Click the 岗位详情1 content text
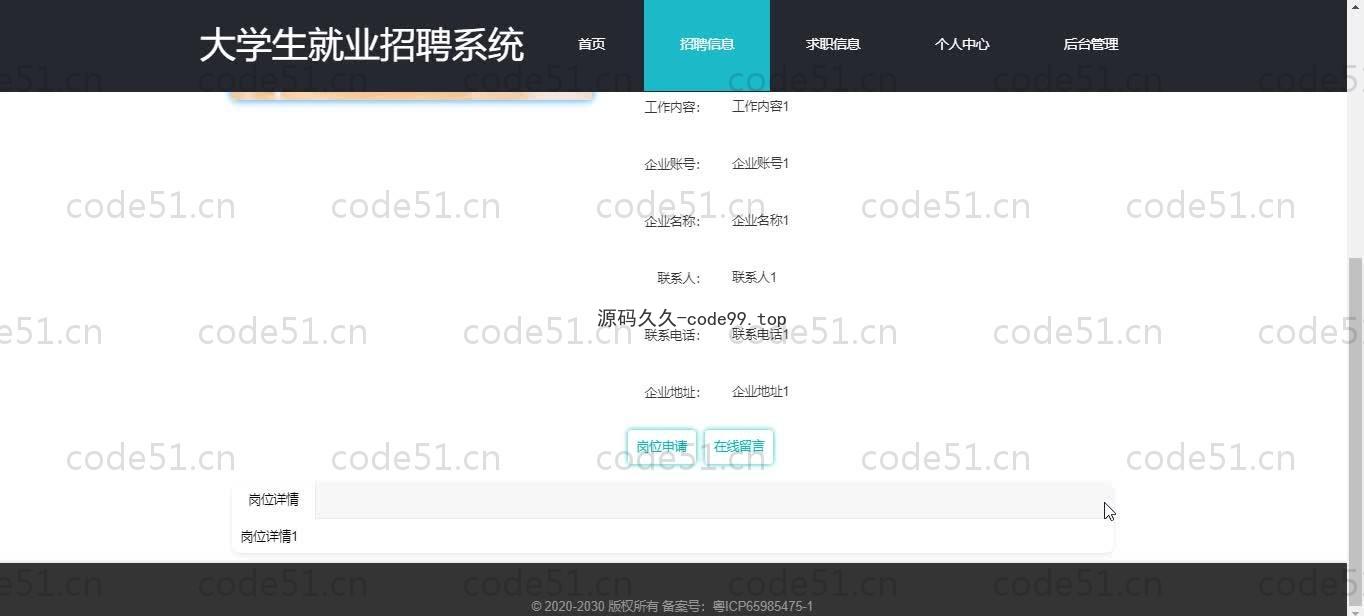Screen dimensions: 1364x616 269,537
